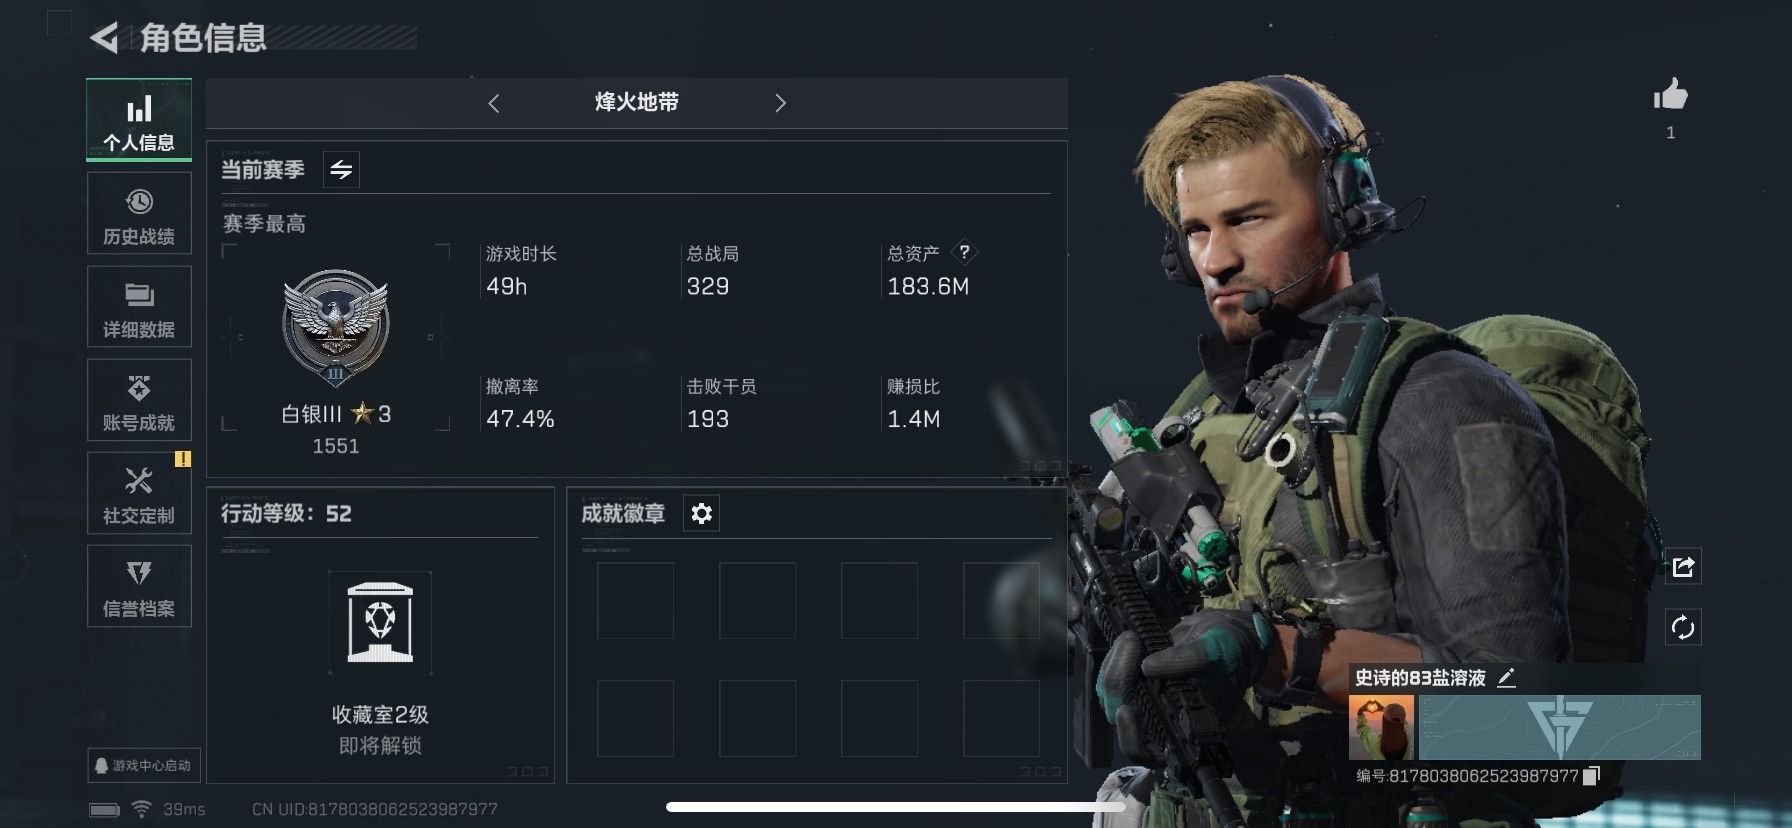1792x828 pixels.
Task: Click the 总资产 question mark help icon
Action: coord(964,252)
